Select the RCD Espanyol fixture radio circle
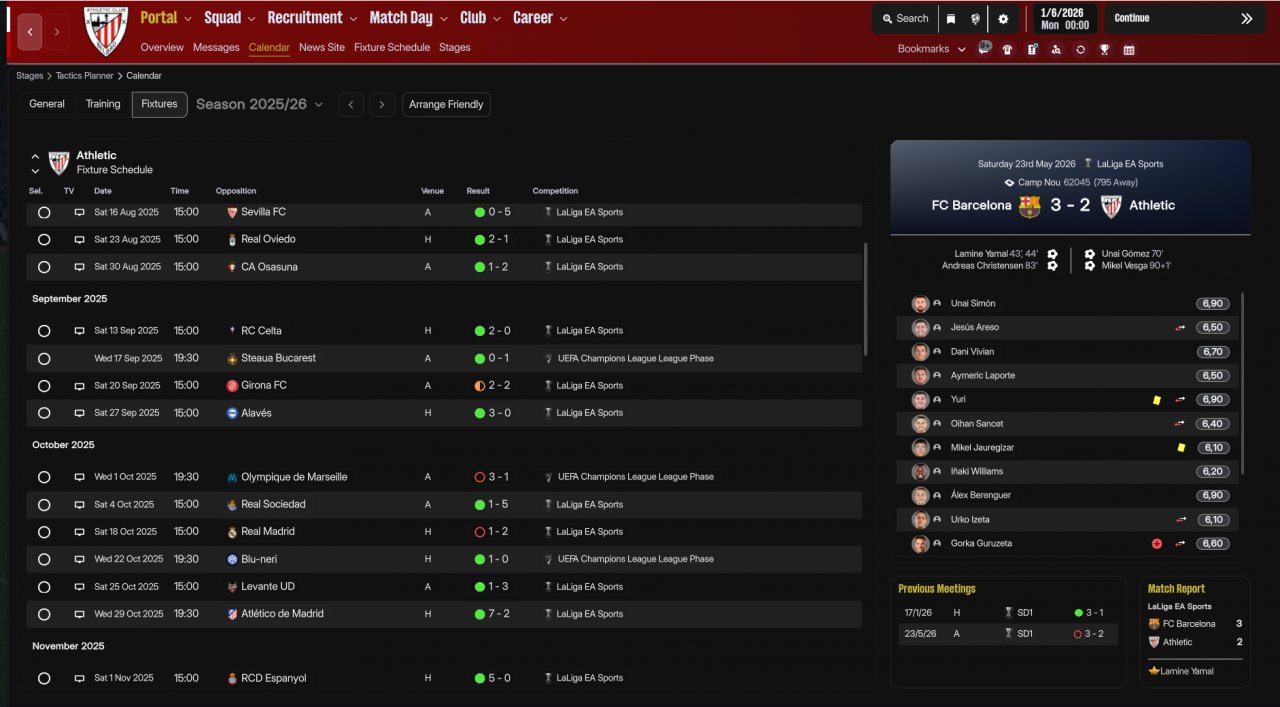 (44, 678)
